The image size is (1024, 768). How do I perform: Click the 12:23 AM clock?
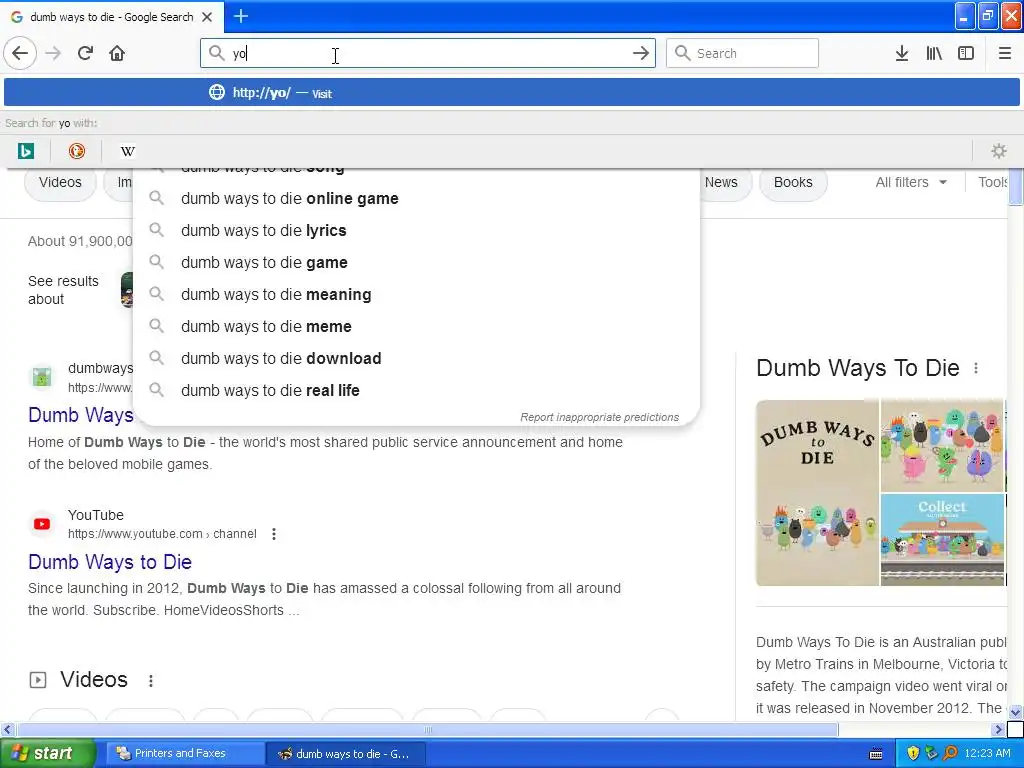pos(987,753)
